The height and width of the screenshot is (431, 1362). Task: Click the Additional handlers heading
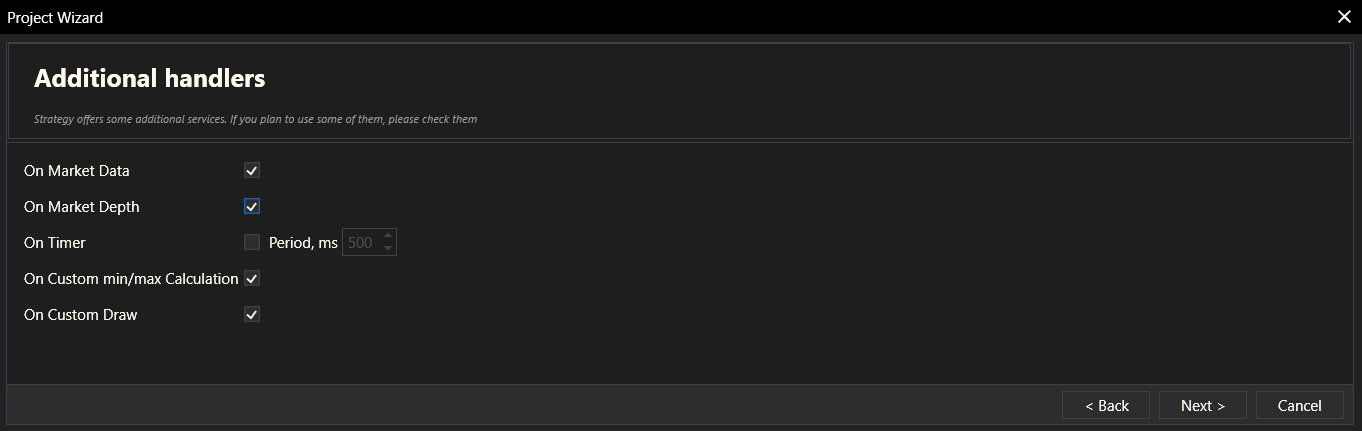pos(150,78)
